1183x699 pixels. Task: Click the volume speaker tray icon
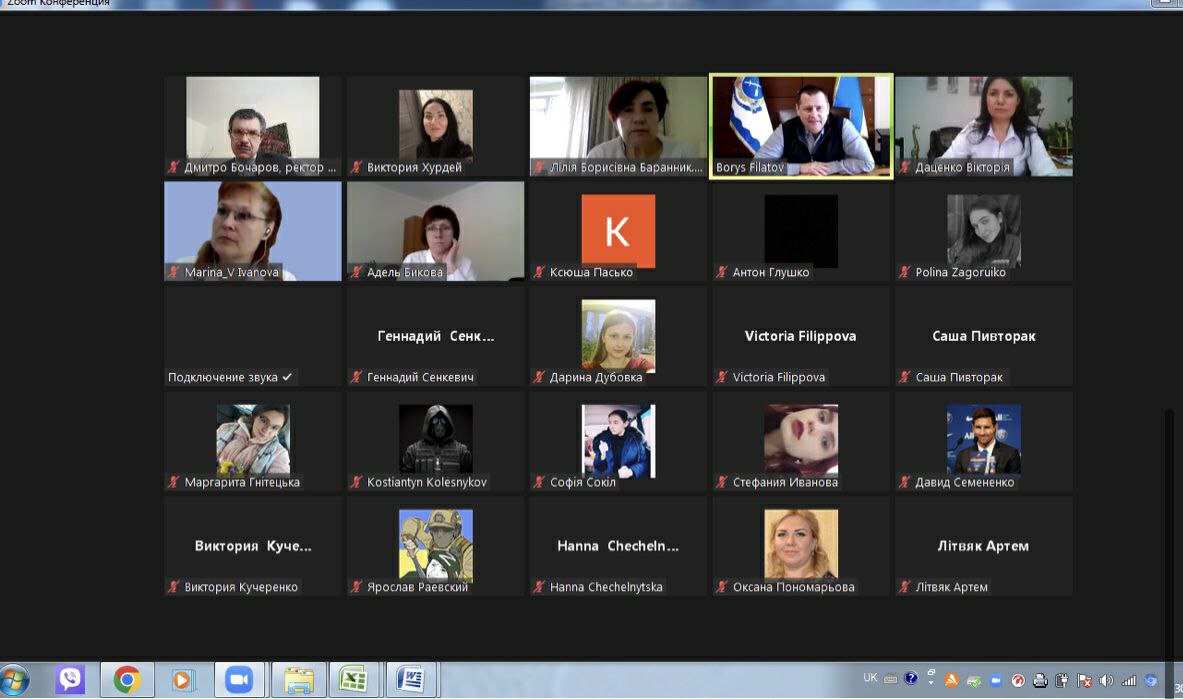tap(1106, 681)
